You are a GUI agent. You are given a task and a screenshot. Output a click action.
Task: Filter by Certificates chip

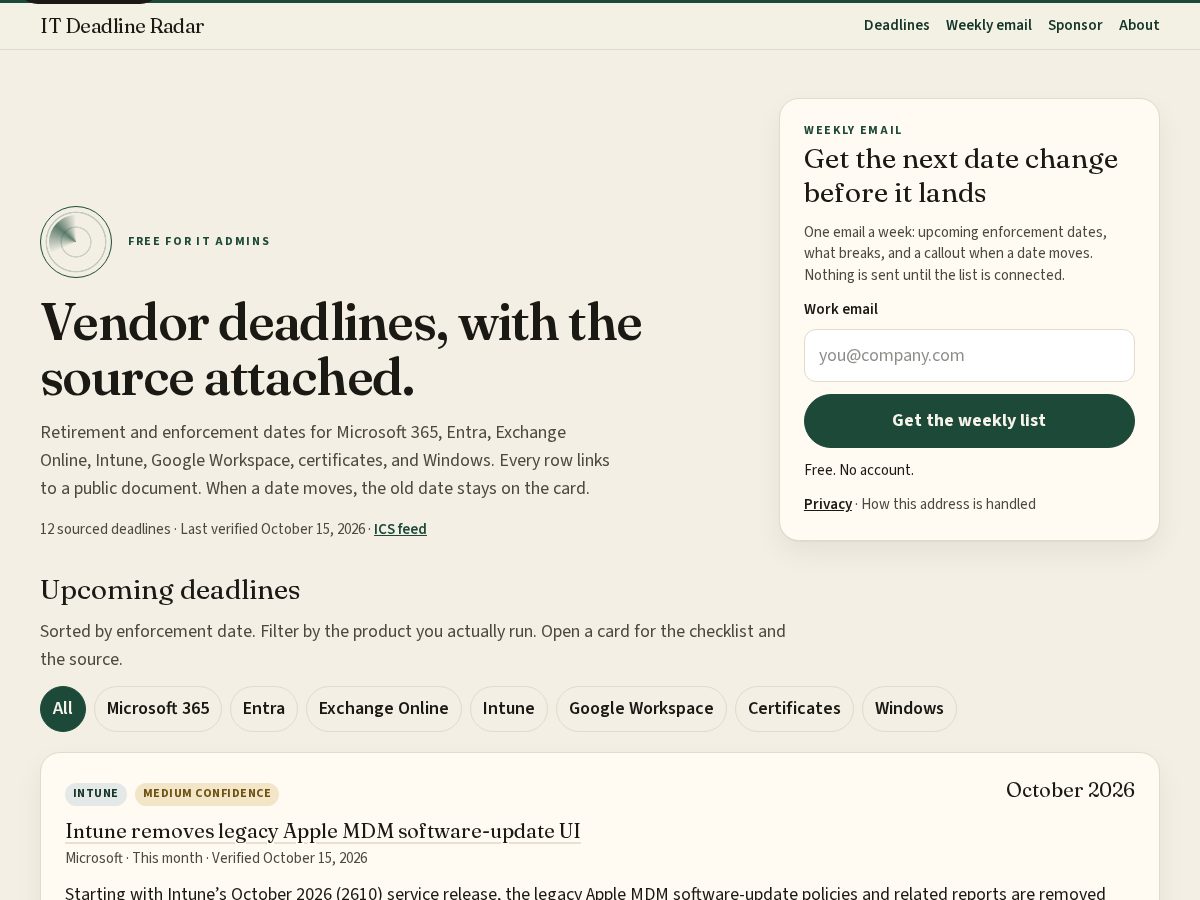pos(794,709)
